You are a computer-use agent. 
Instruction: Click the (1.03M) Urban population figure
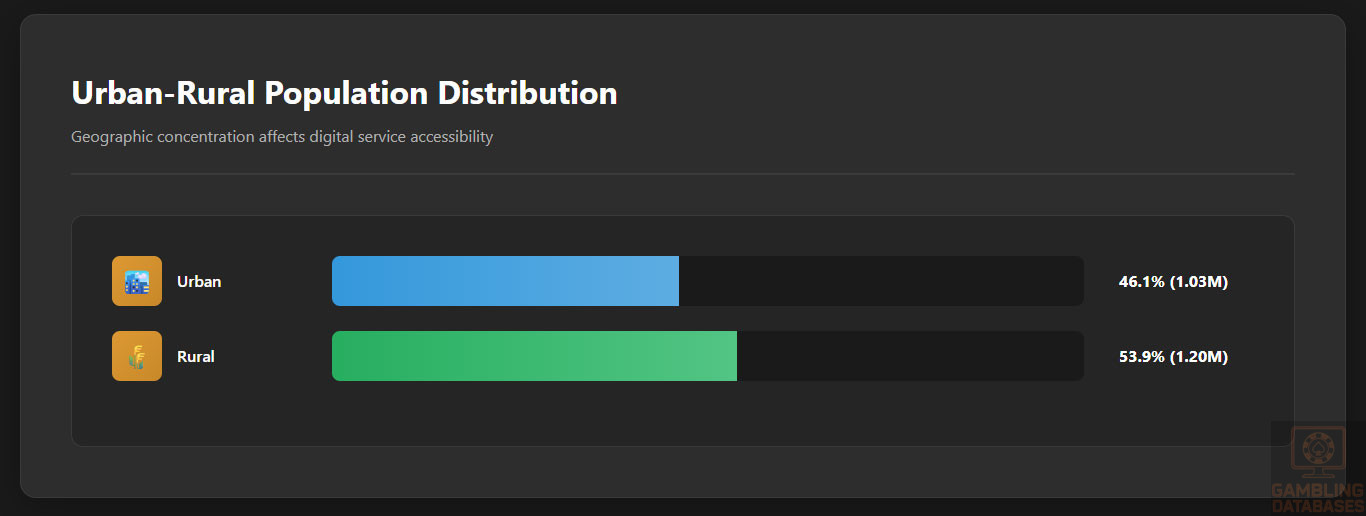tap(1198, 282)
